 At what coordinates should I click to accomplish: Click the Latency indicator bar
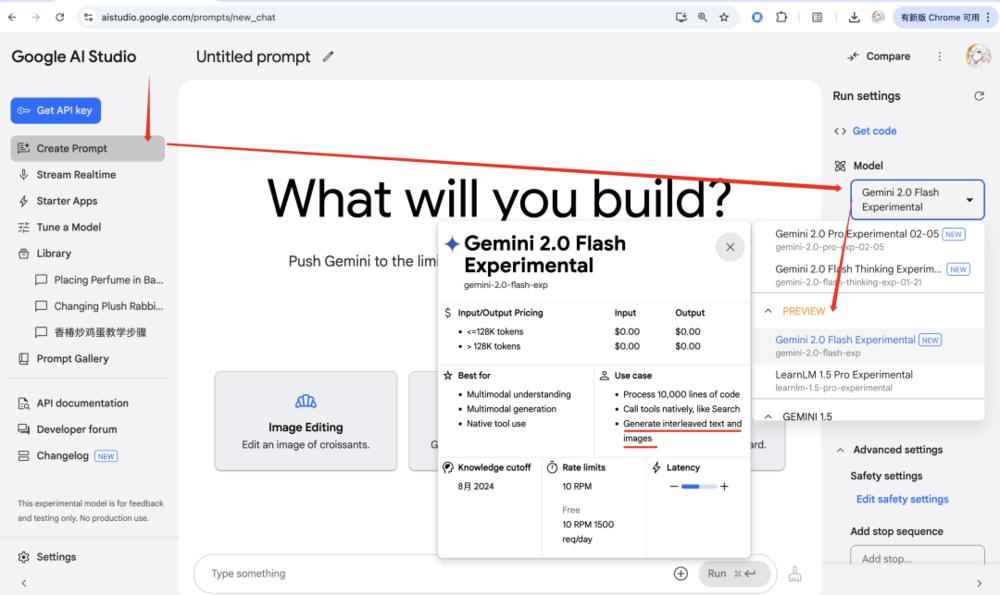coord(698,487)
